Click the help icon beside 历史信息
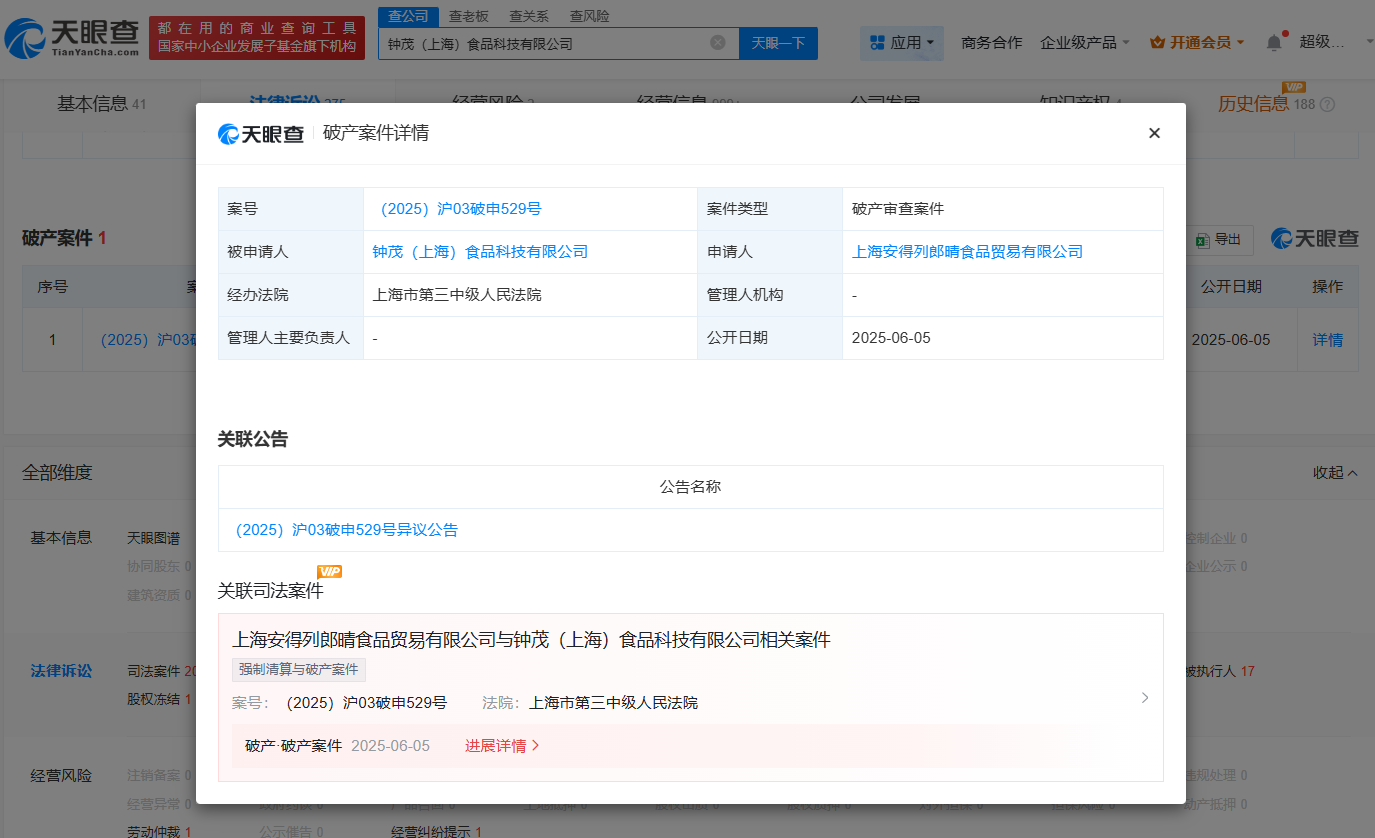The height and width of the screenshot is (838, 1375). tap(1328, 104)
